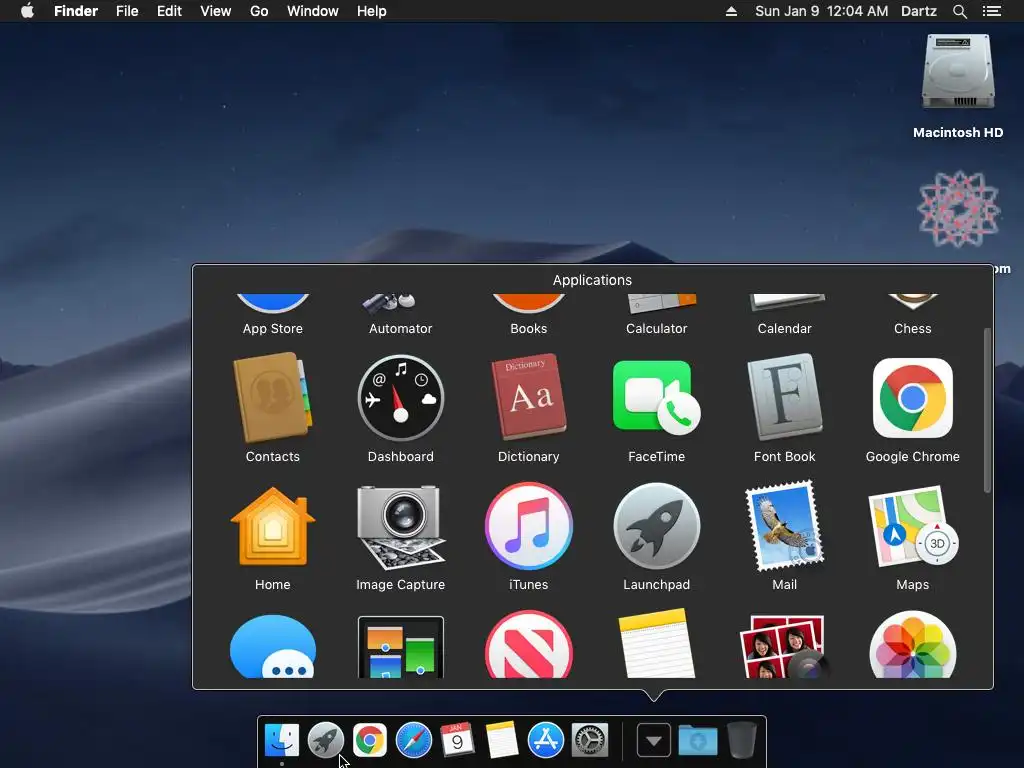This screenshot has width=1024, height=768.
Task: Click the Launchpad rocket in the Dock
Action: (325, 740)
